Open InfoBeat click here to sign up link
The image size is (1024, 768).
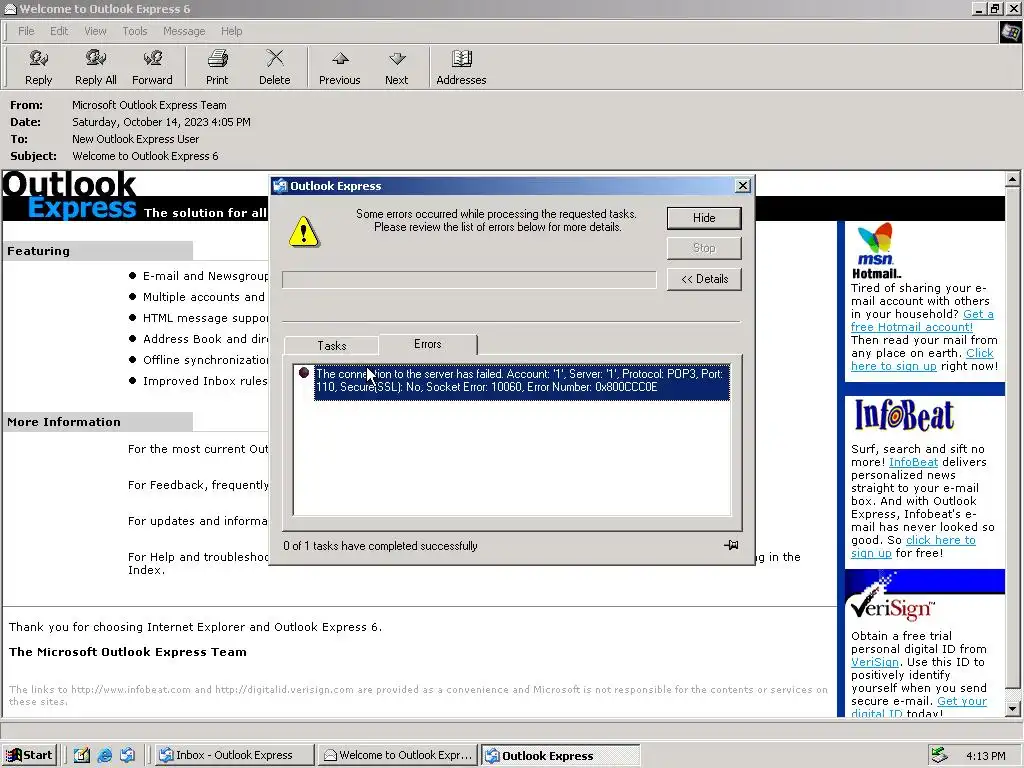coord(913,547)
